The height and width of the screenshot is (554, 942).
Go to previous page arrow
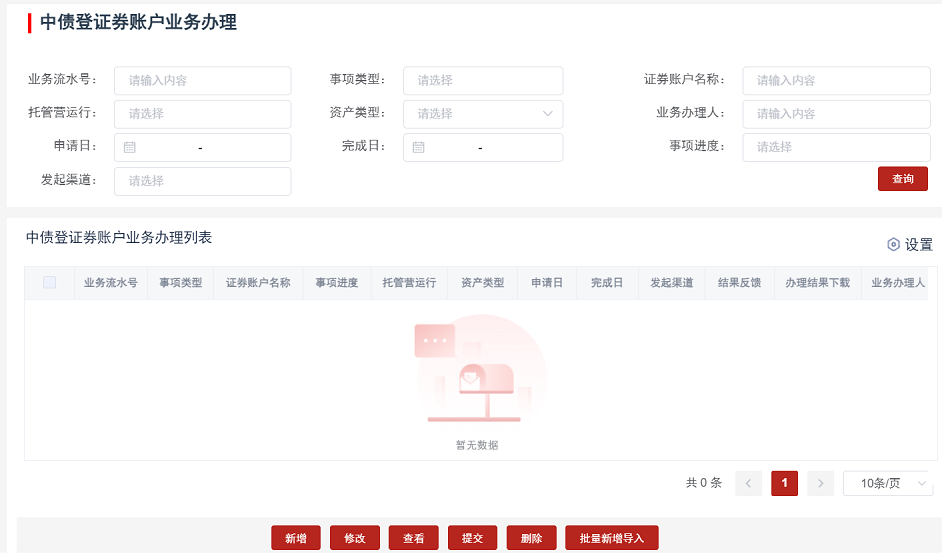click(x=748, y=484)
